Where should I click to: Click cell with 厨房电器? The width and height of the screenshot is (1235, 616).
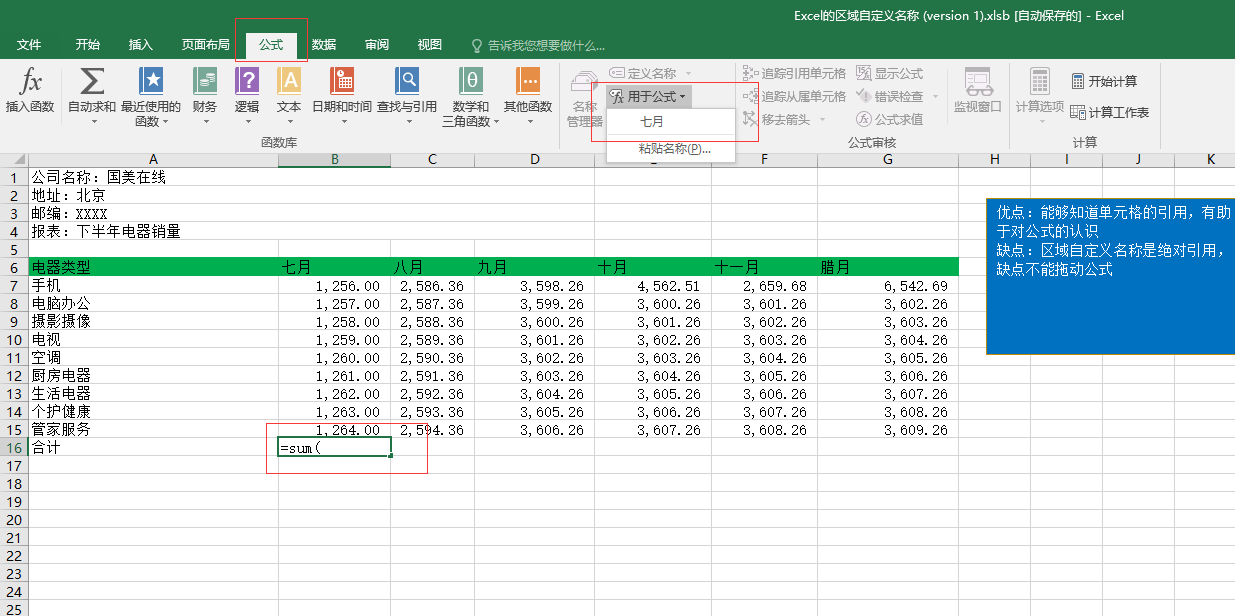[154, 375]
